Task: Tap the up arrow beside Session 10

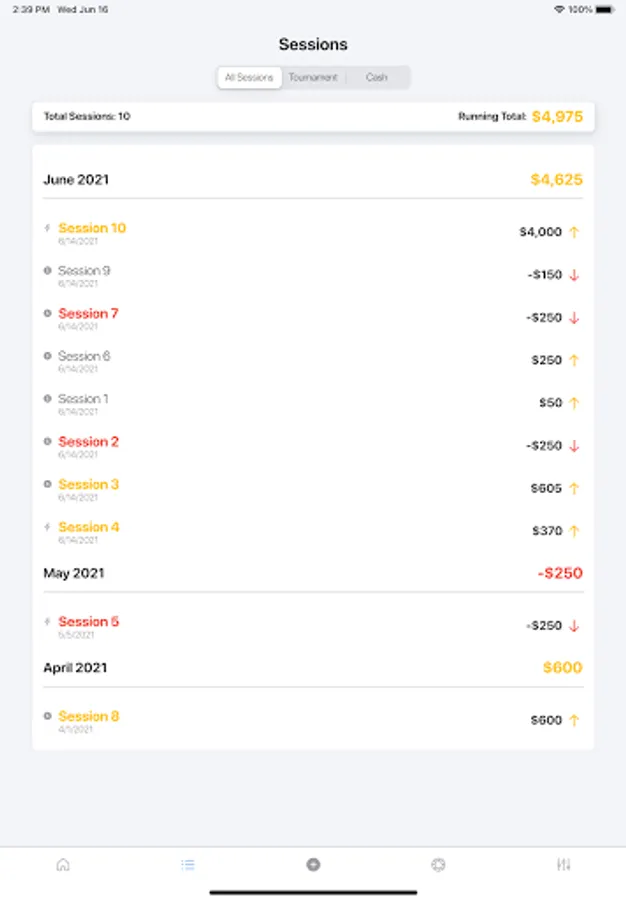Action: point(574,232)
